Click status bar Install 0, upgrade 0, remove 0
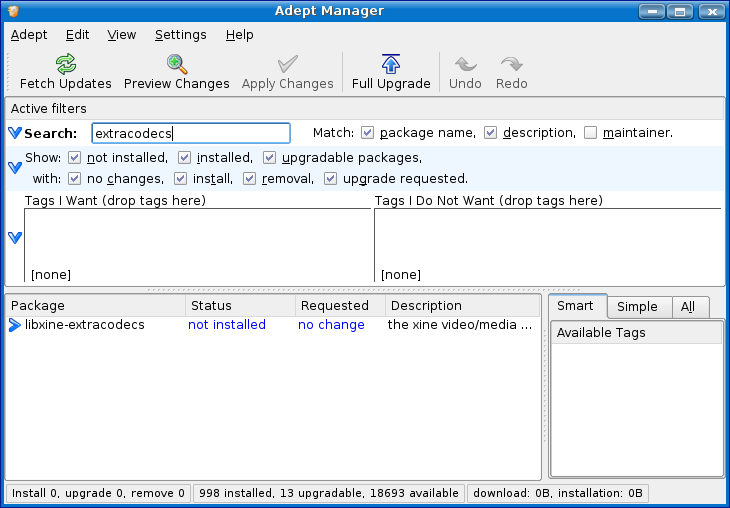This screenshot has width=730, height=508. tap(98, 493)
